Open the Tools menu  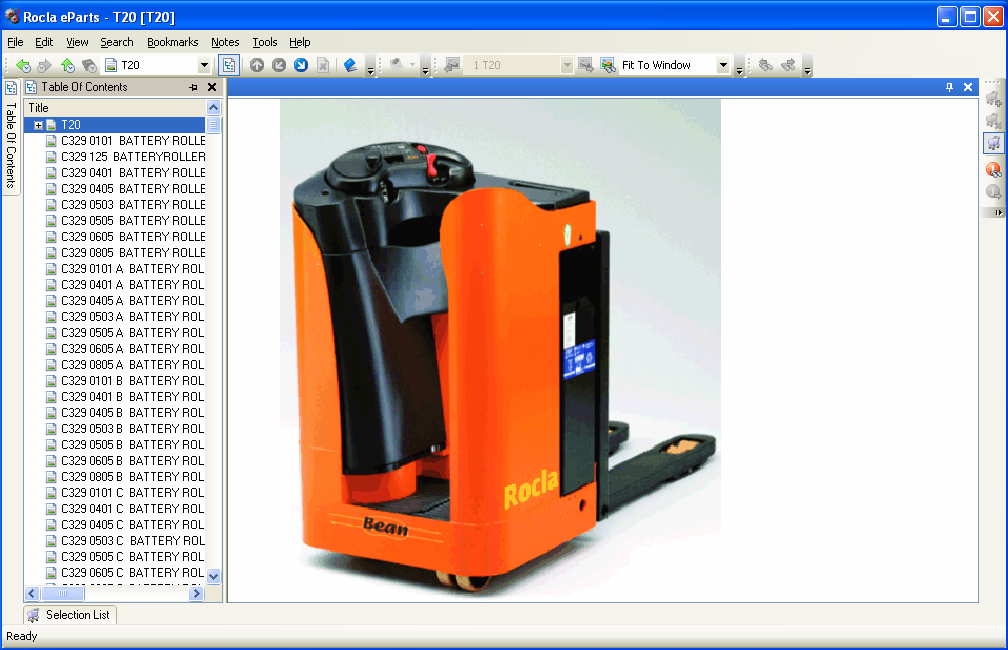point(265,42)
